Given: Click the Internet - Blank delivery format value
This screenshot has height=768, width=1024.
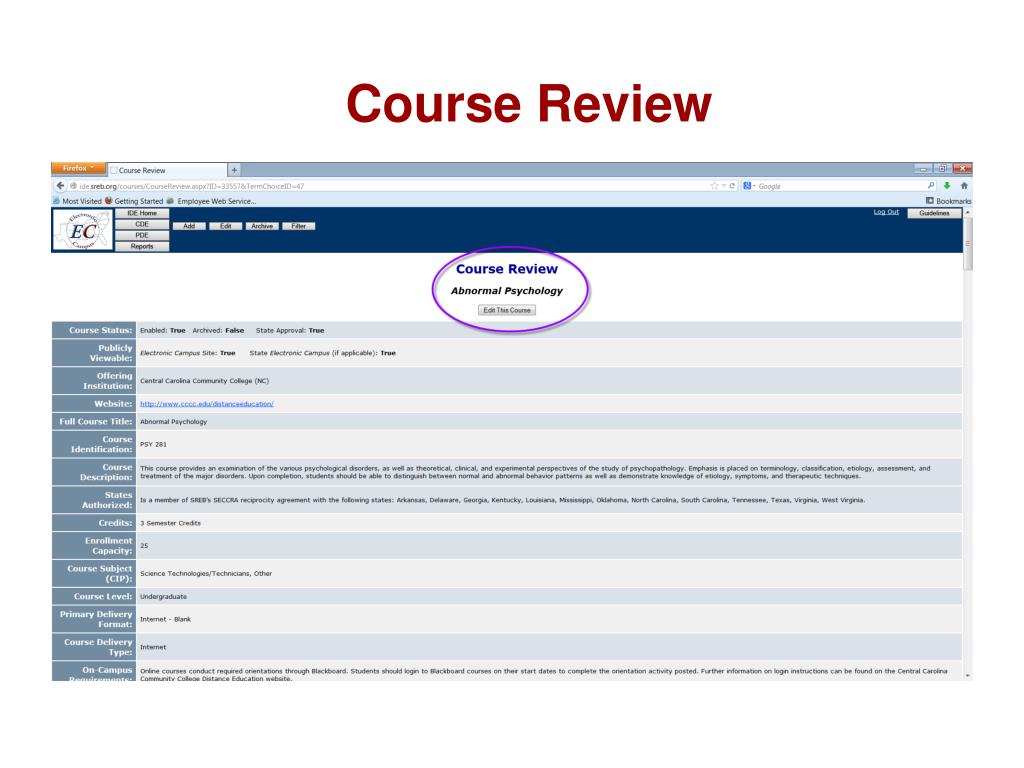Looking at the screenshot, I should [x=165, y=620].
